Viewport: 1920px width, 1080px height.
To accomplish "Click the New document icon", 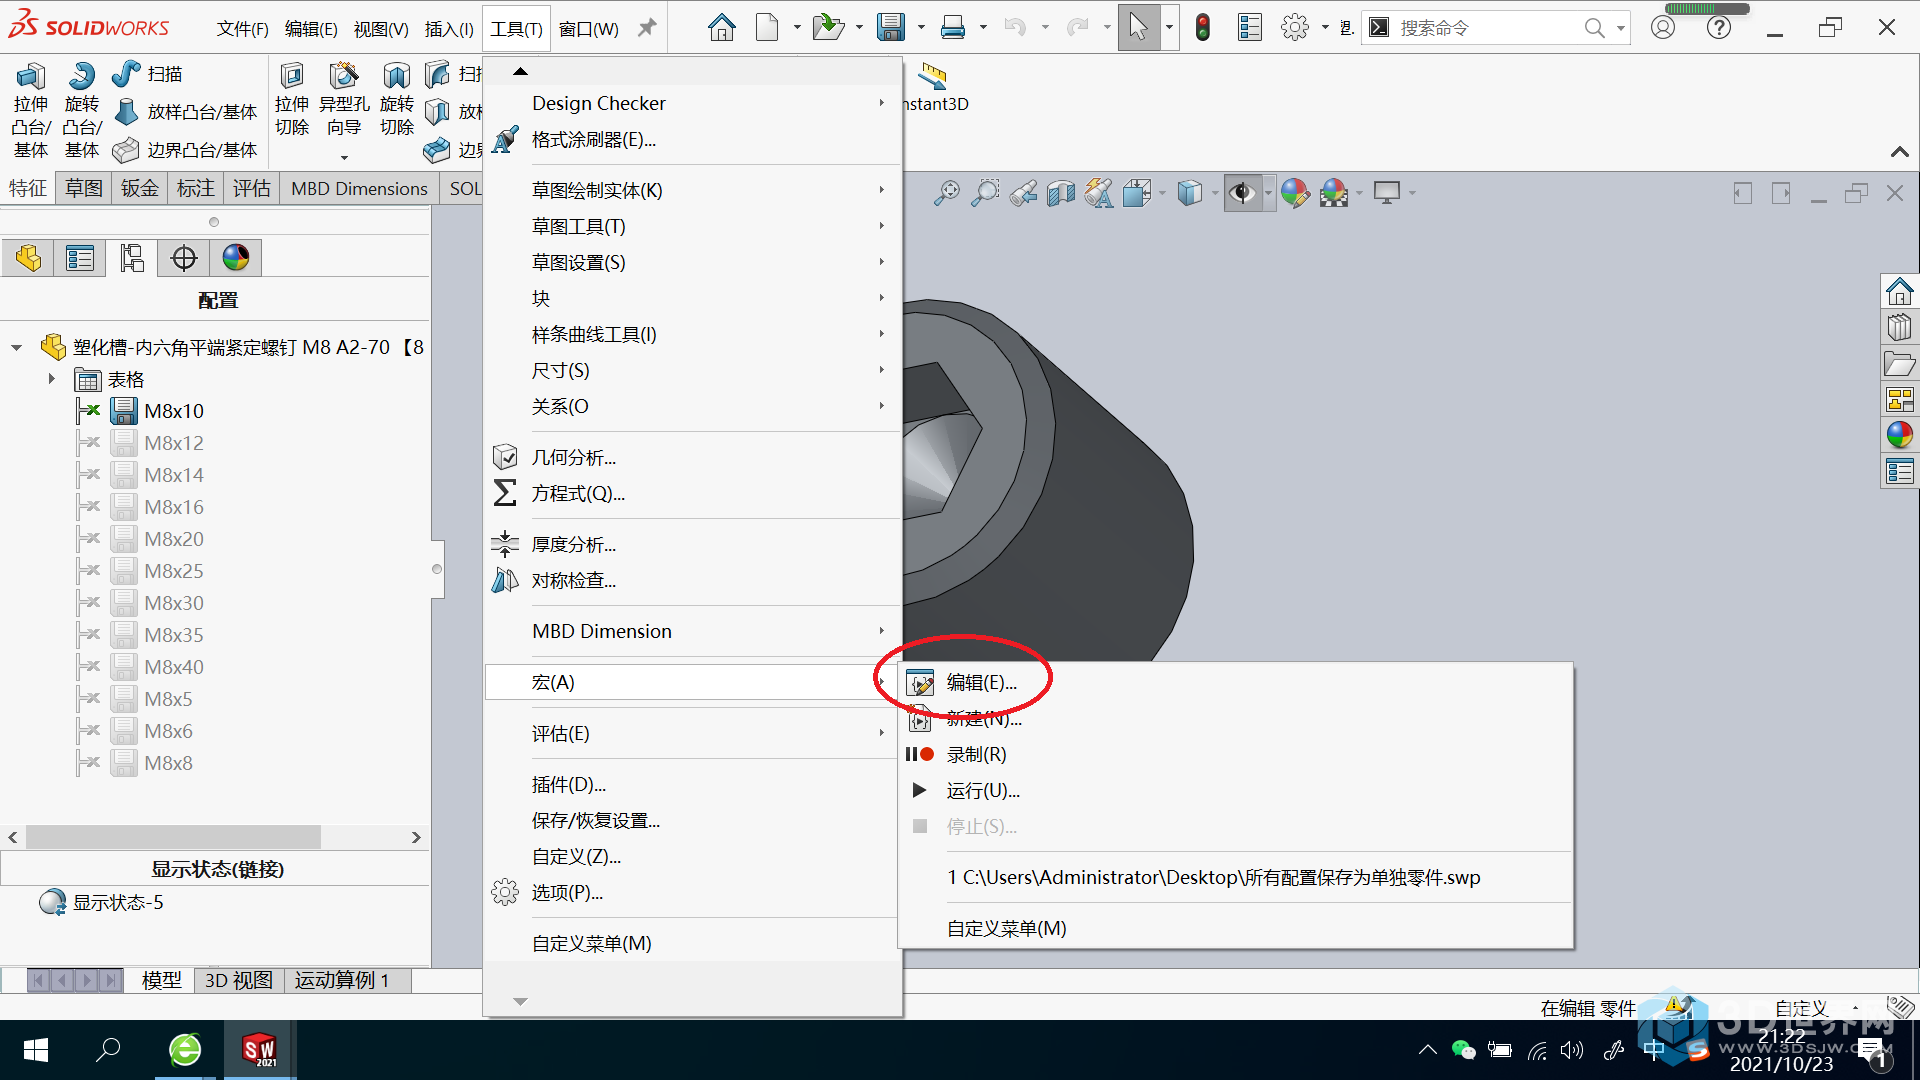I will click(767, 27).
